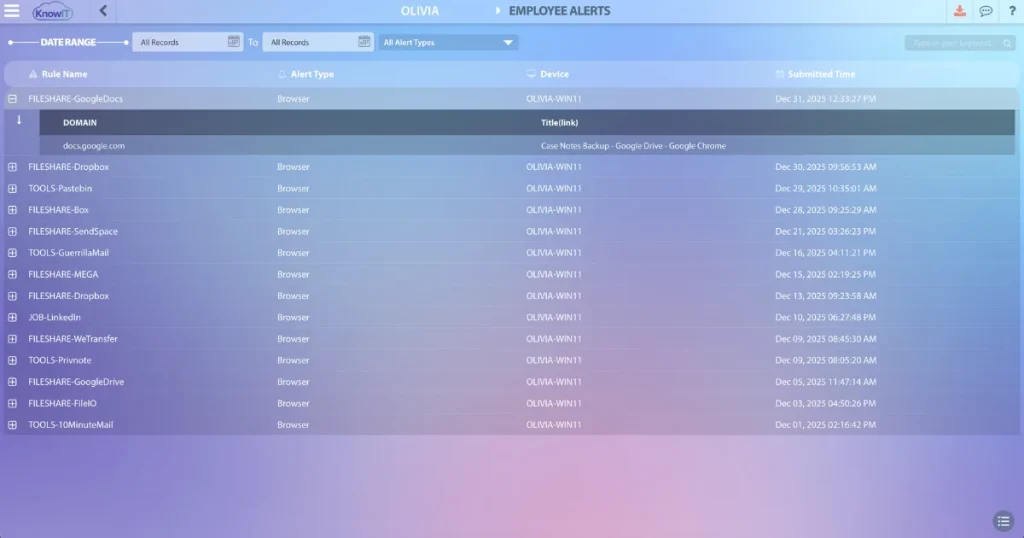Select the TOOLS-Pastebin rule name
The height and width of the screenshot is (538, 1024).
(60, 188)
